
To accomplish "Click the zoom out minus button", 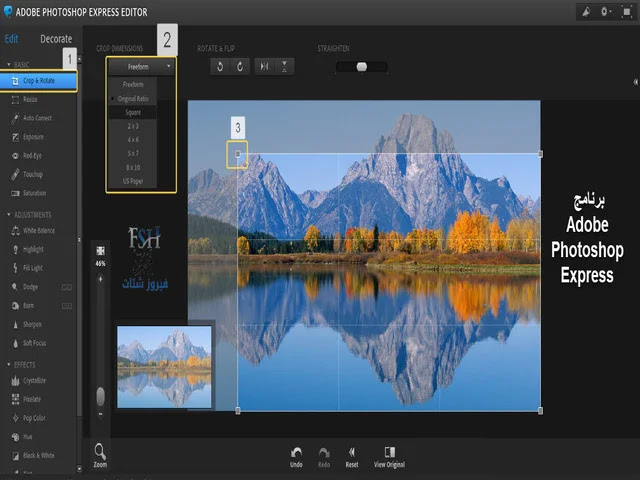I will (100, 414).
